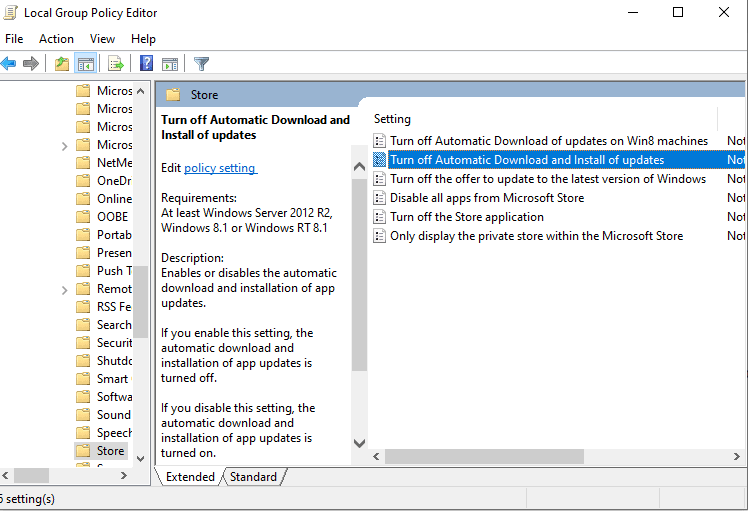Click description pane scroll up arrow
Screen dimensions: 748x511
[x=359, y=167]
